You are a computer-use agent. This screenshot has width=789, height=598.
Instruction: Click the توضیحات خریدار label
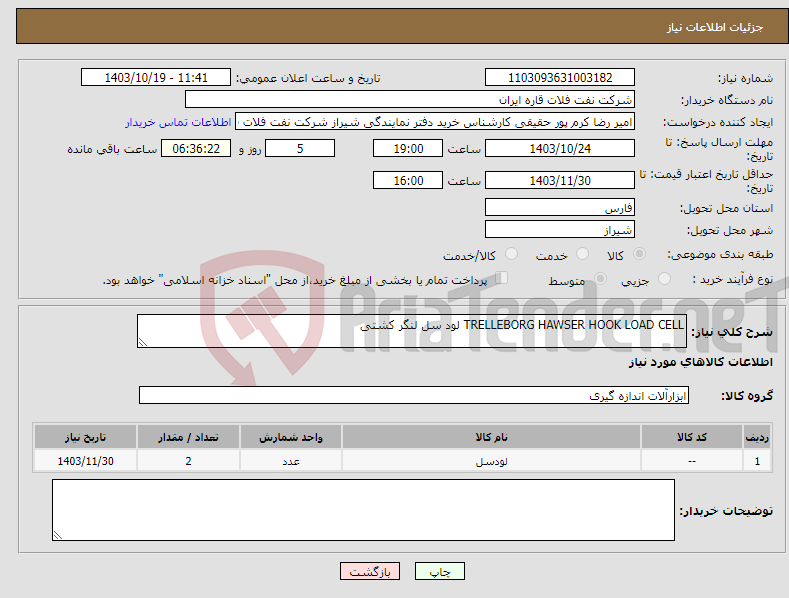pos(726,511)
